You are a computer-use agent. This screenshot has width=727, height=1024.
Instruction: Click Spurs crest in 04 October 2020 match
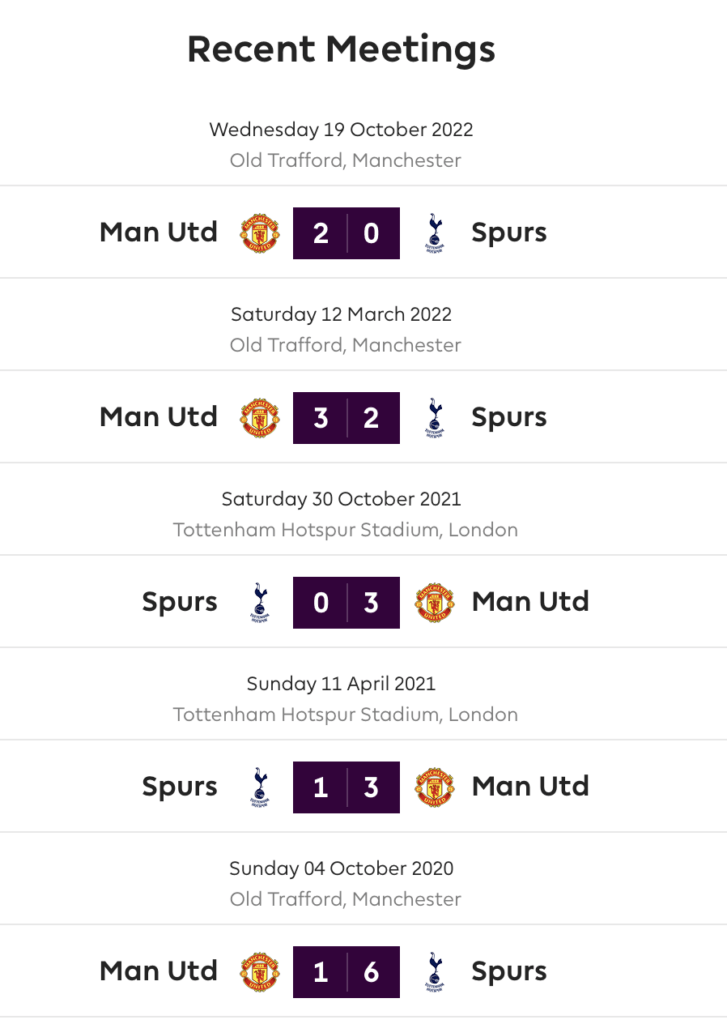pyautogui.click(x=434, y=972)
